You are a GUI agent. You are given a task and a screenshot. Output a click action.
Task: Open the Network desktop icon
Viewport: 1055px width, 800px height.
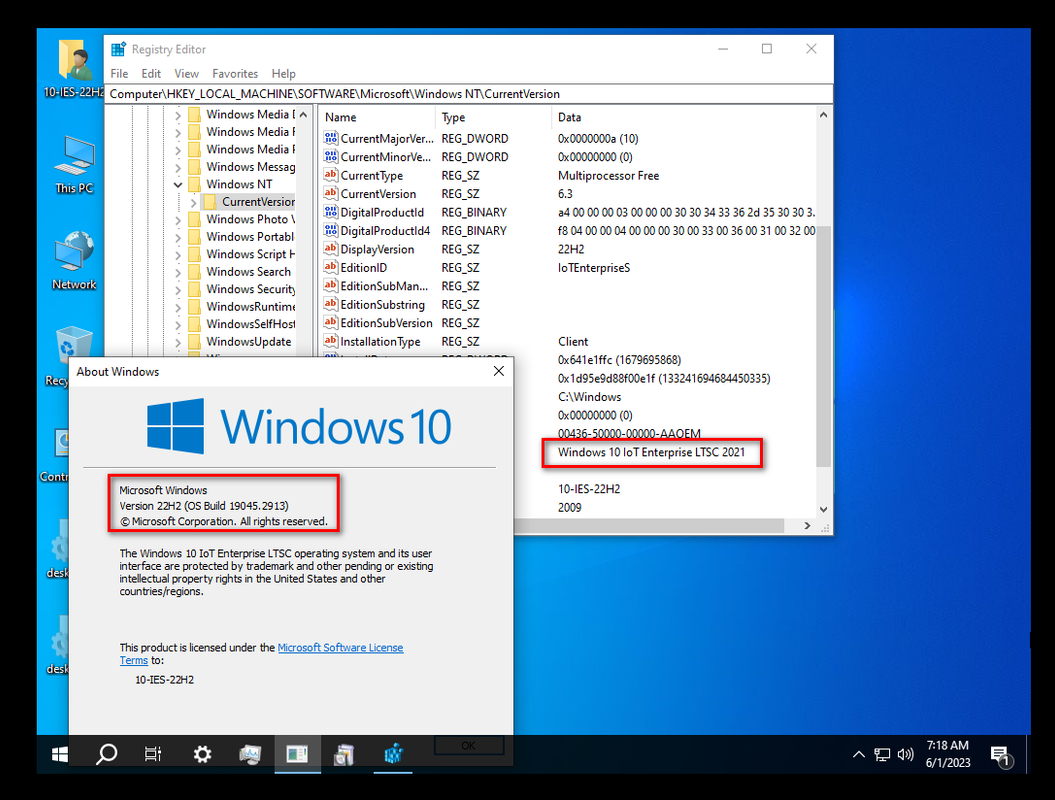click(74, 261)
